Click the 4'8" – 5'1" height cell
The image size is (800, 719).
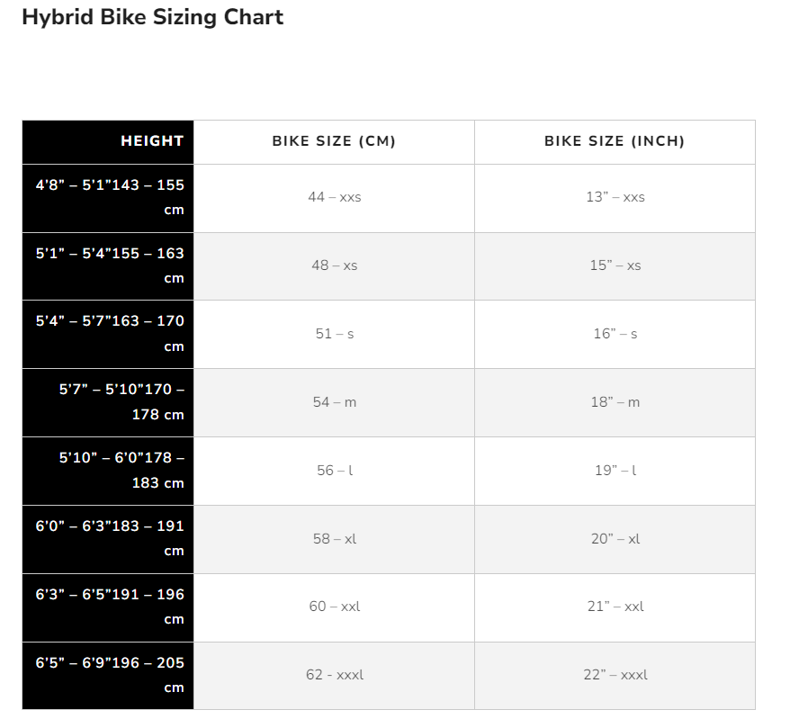(110, 198)
